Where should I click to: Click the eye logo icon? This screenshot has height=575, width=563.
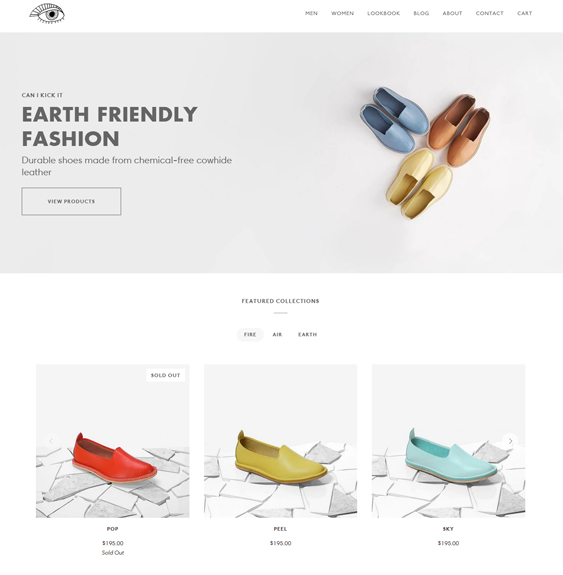point(47,14)
